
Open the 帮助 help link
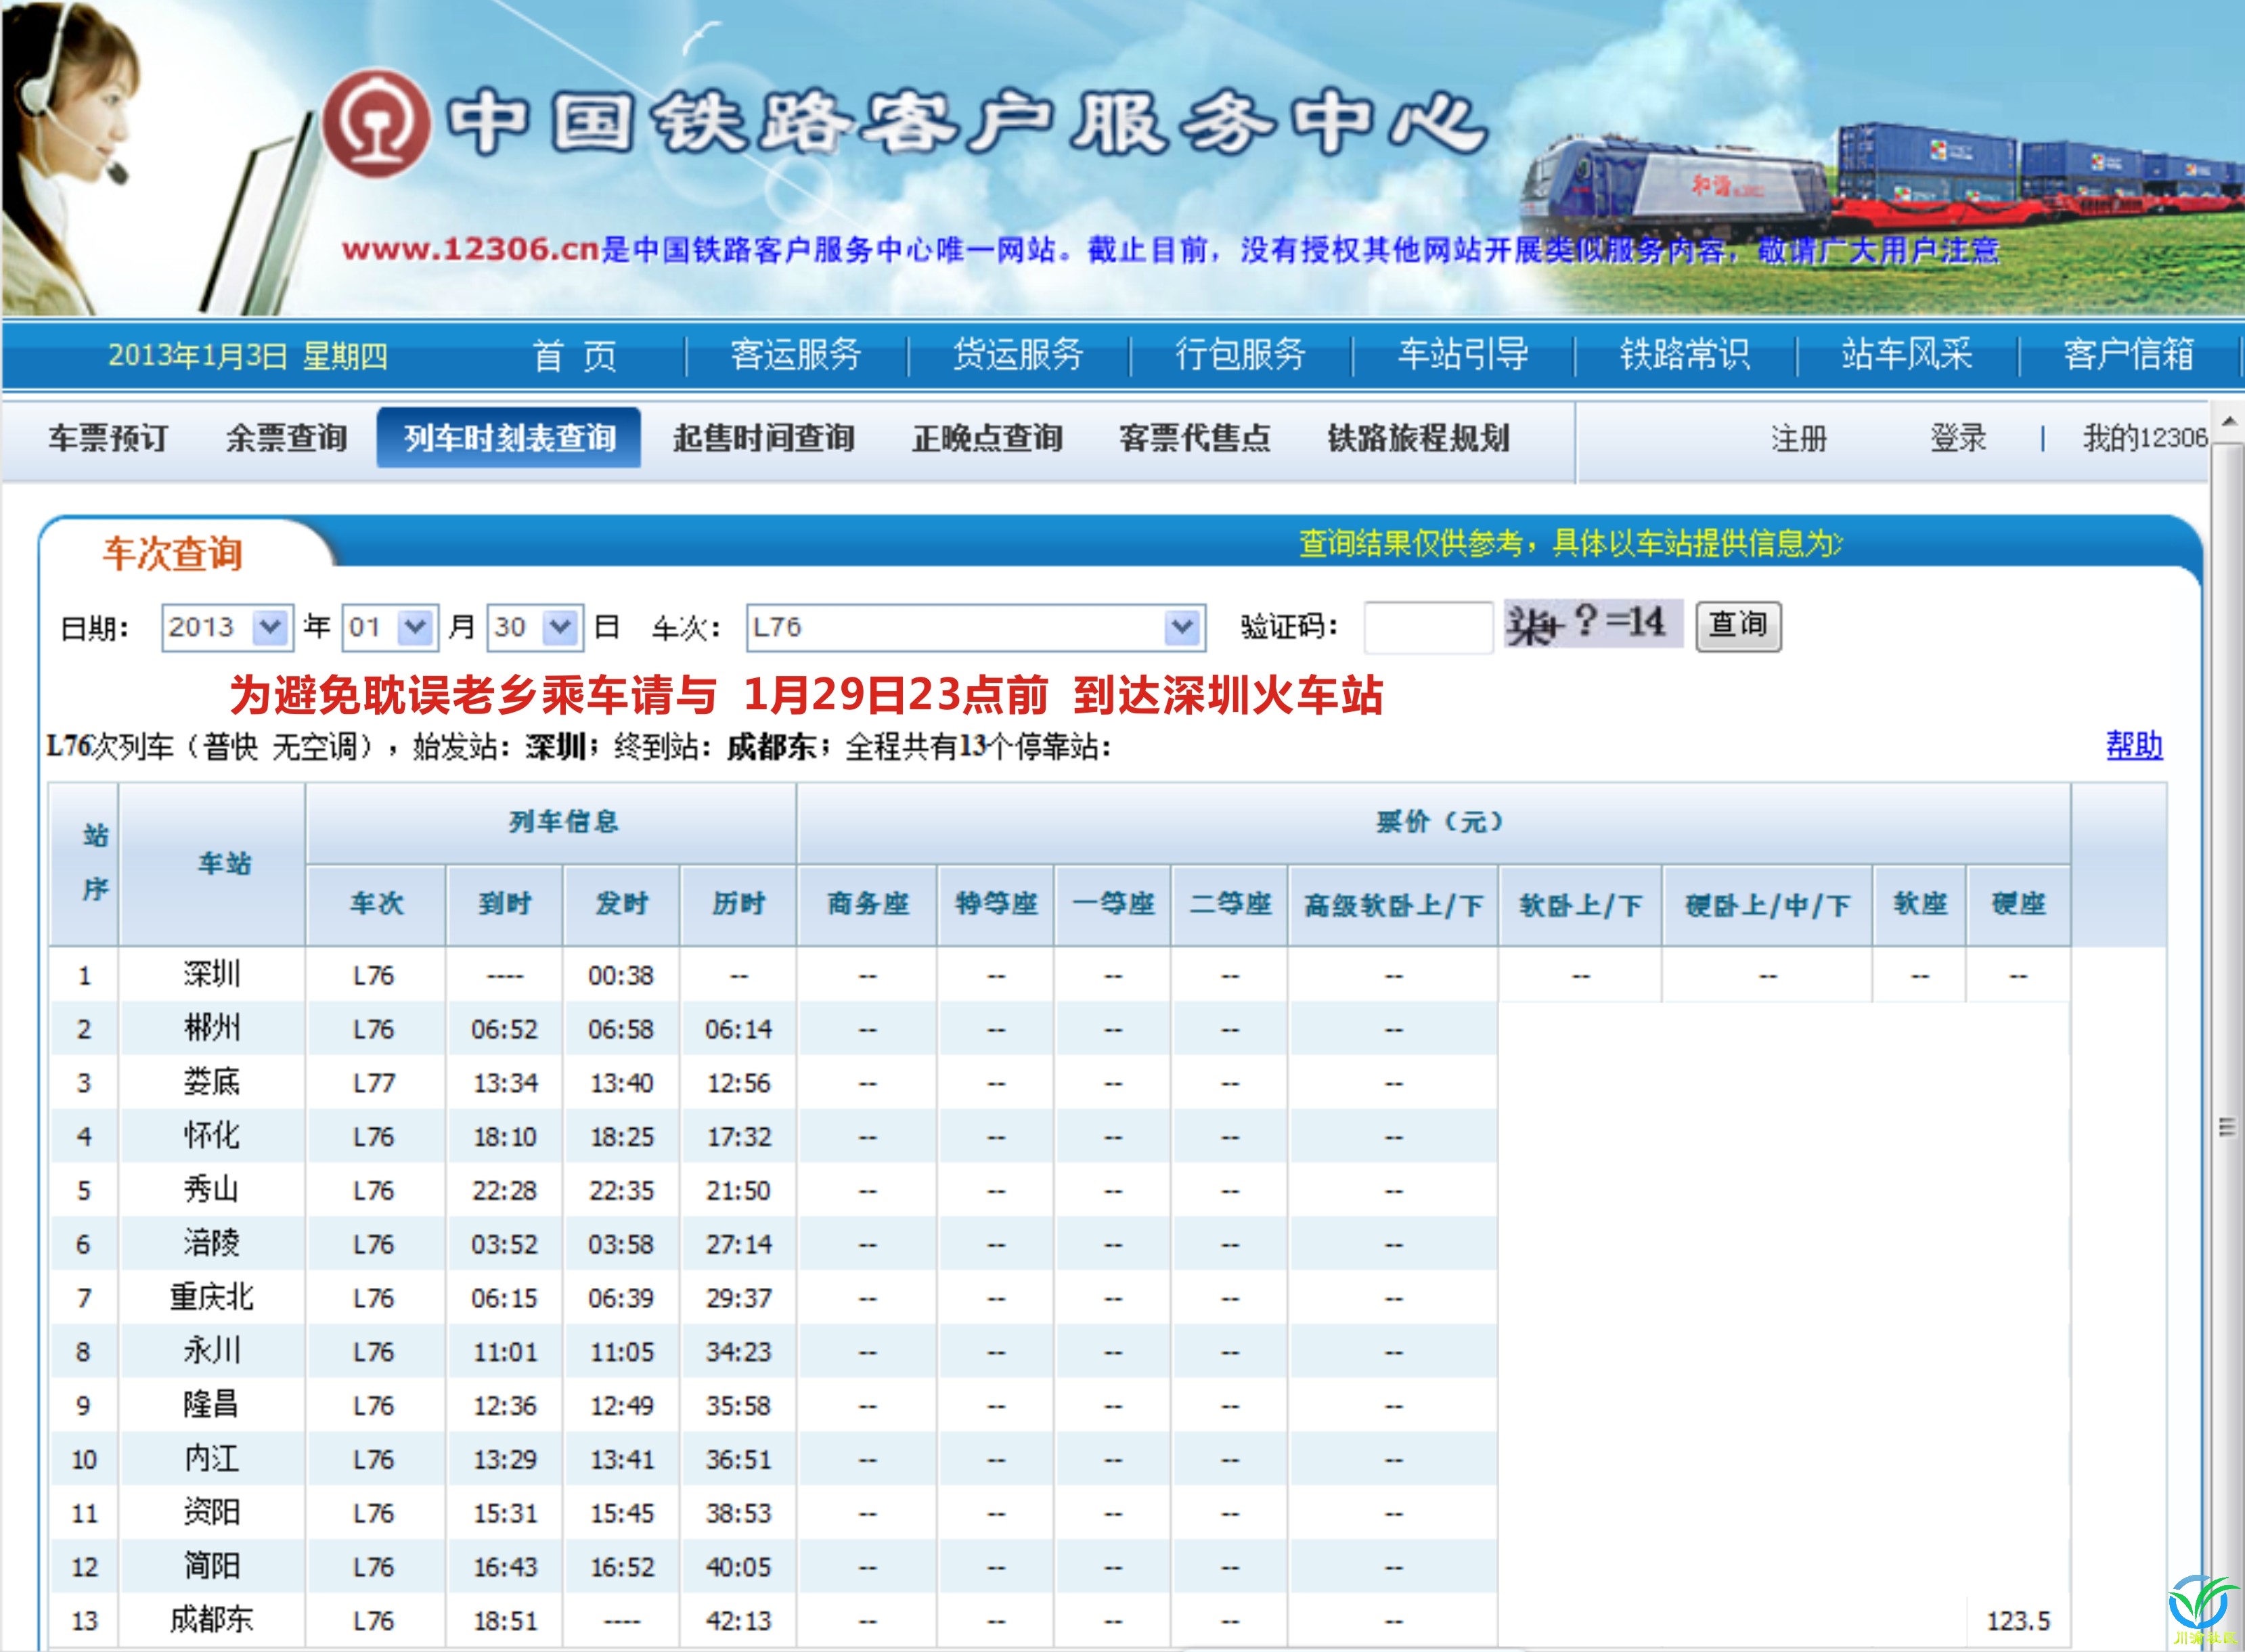pos(2134,745)
